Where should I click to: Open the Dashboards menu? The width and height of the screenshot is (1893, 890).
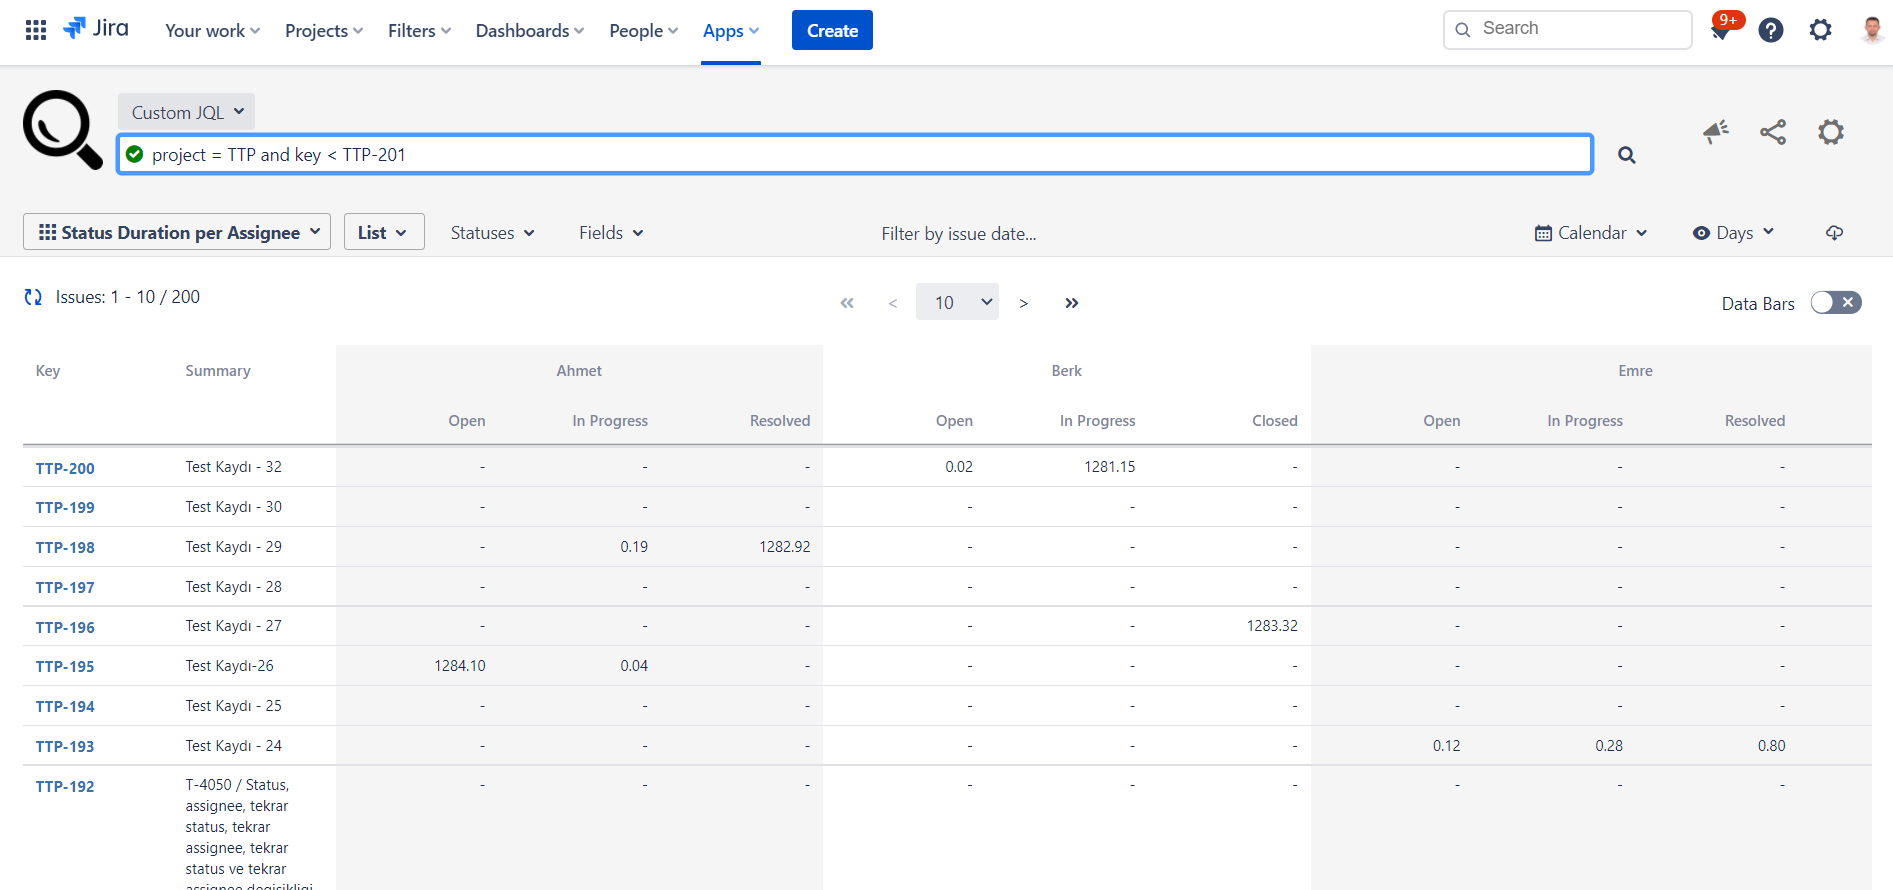[x=529, y=31]
